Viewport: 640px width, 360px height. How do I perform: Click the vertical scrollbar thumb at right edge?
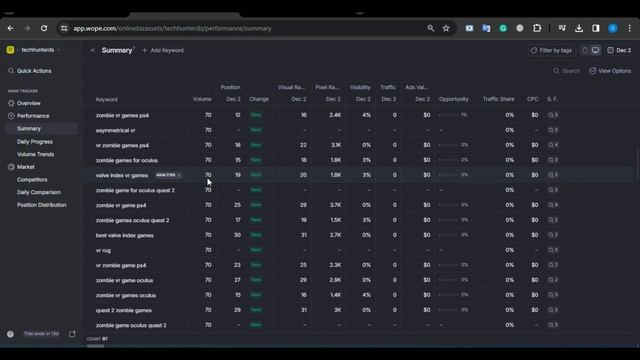pos(637,164)
